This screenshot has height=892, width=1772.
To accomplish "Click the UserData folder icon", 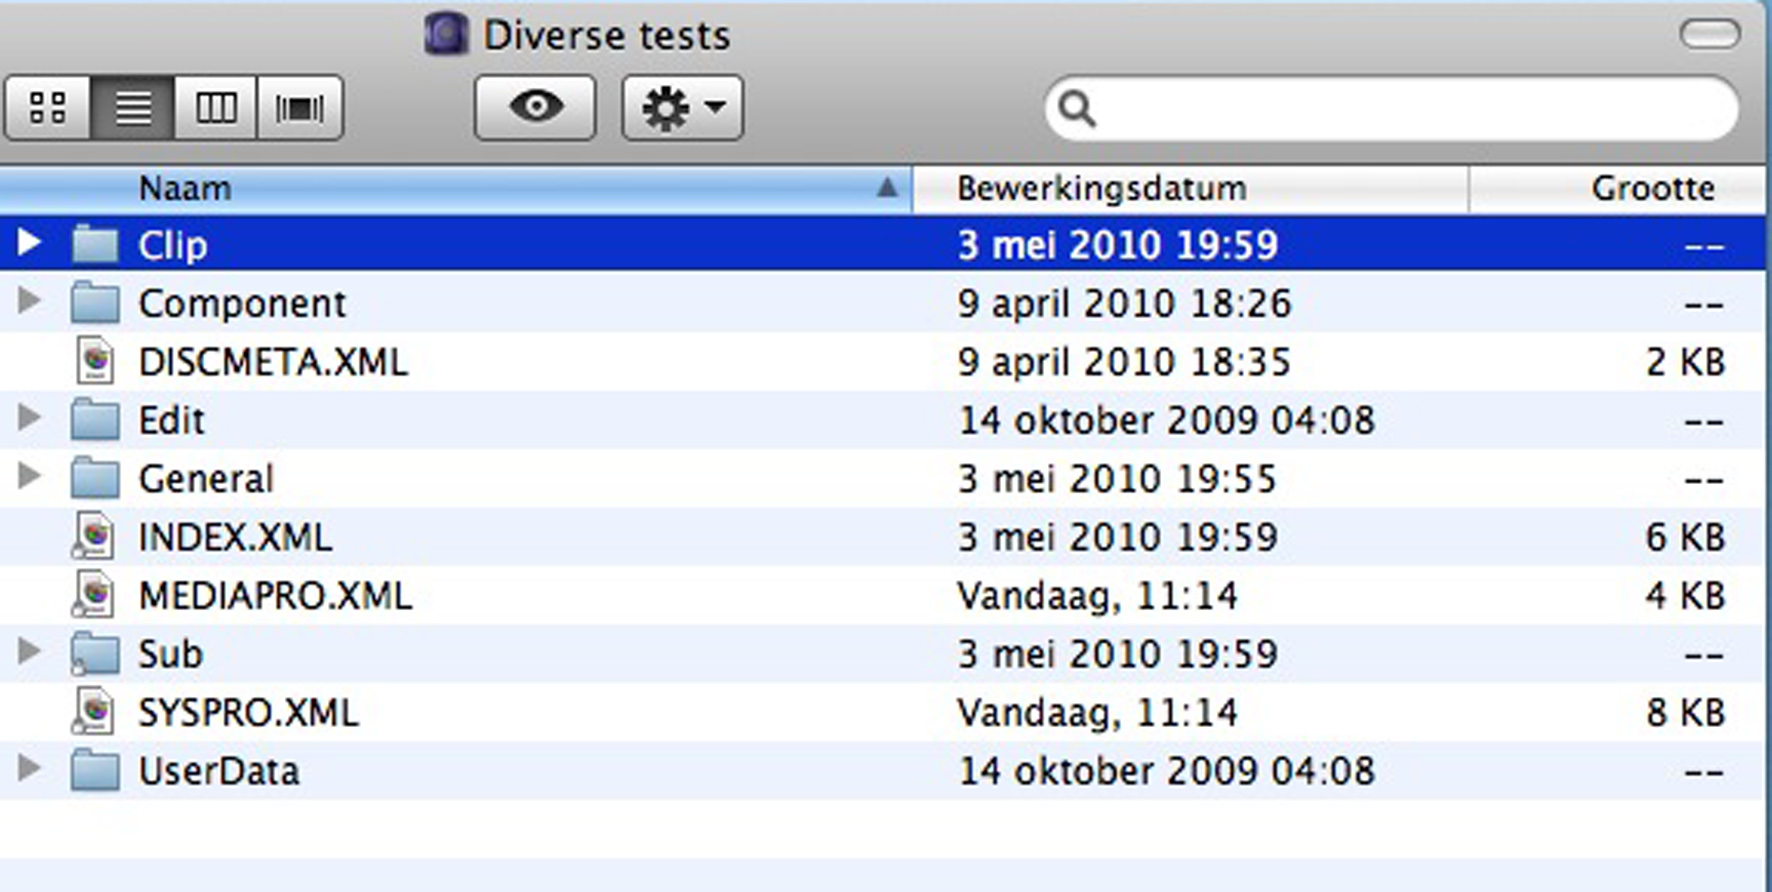I will (95, 770).
